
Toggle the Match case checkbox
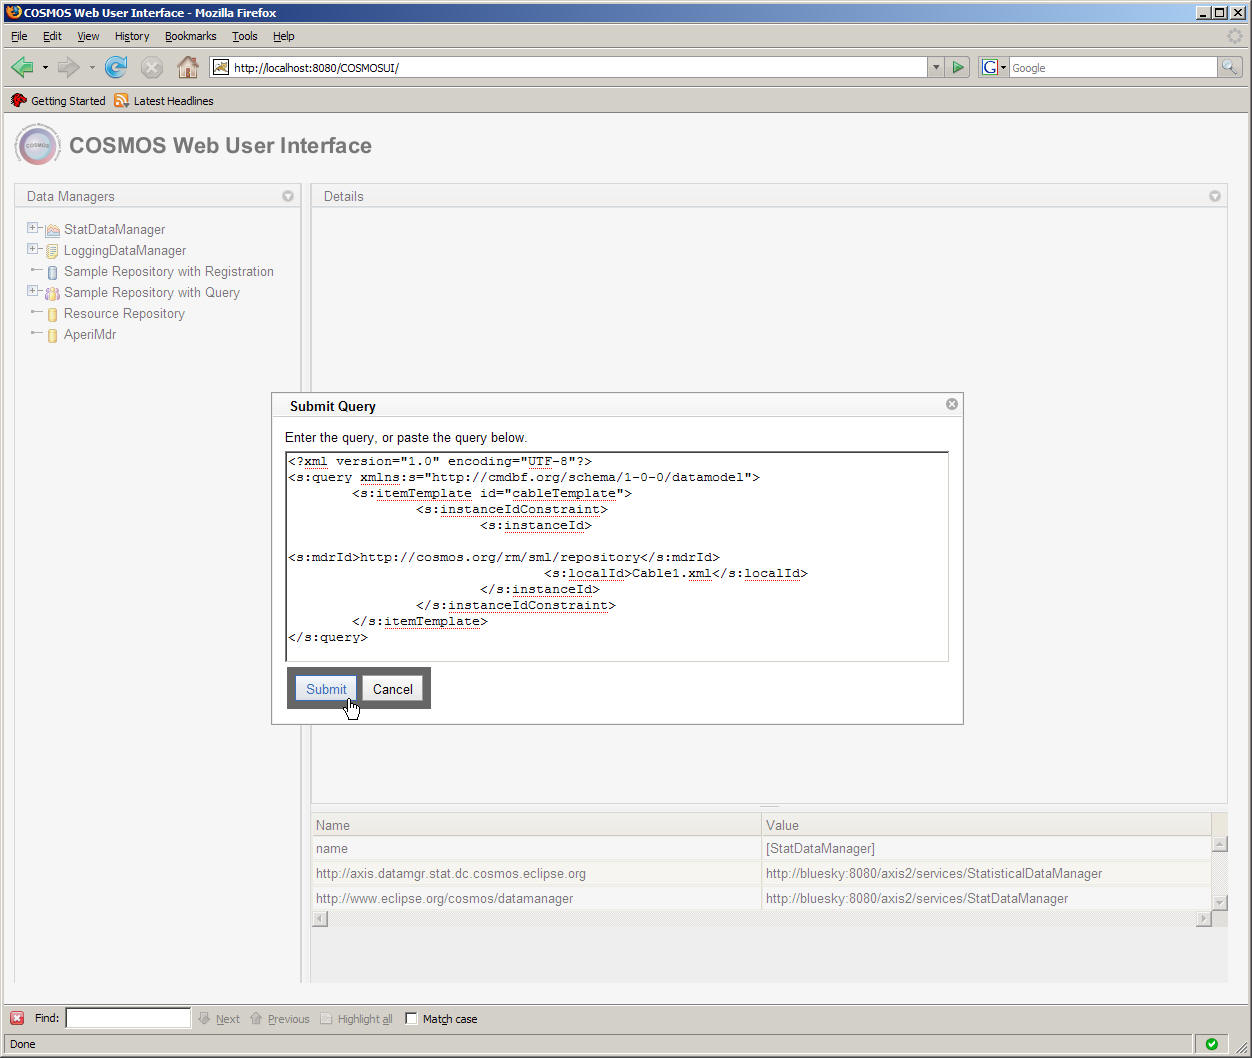tap(411, 1018)
